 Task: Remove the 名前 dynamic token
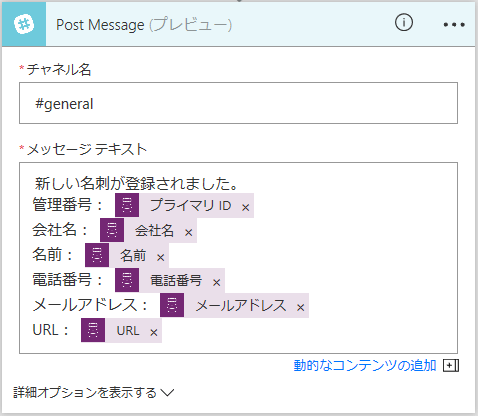coord(161,257)
